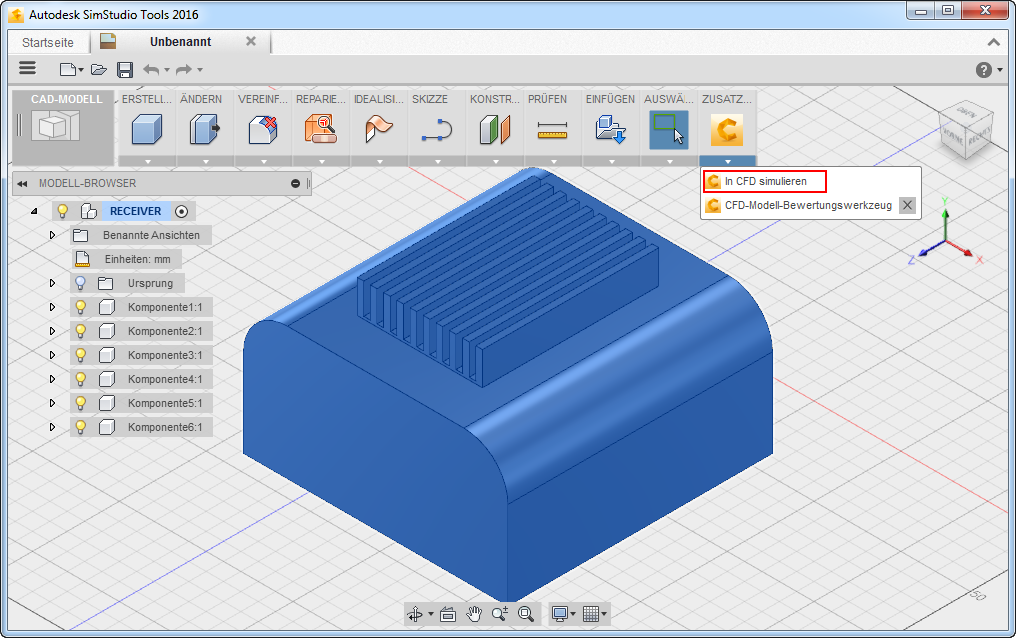Open the REPARIEREN repair tool icon
1016x638 pixels.
click(x=321, y=129)
